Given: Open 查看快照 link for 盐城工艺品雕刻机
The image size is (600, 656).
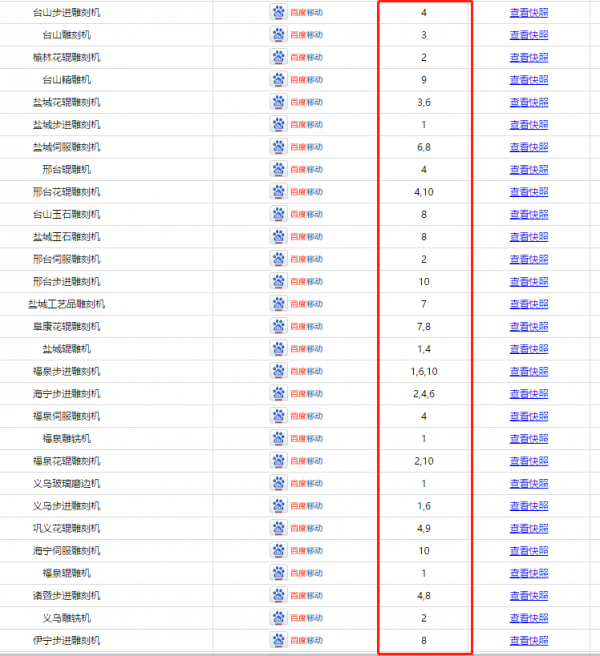Looking at the screenshot, I should pos(529,304).
